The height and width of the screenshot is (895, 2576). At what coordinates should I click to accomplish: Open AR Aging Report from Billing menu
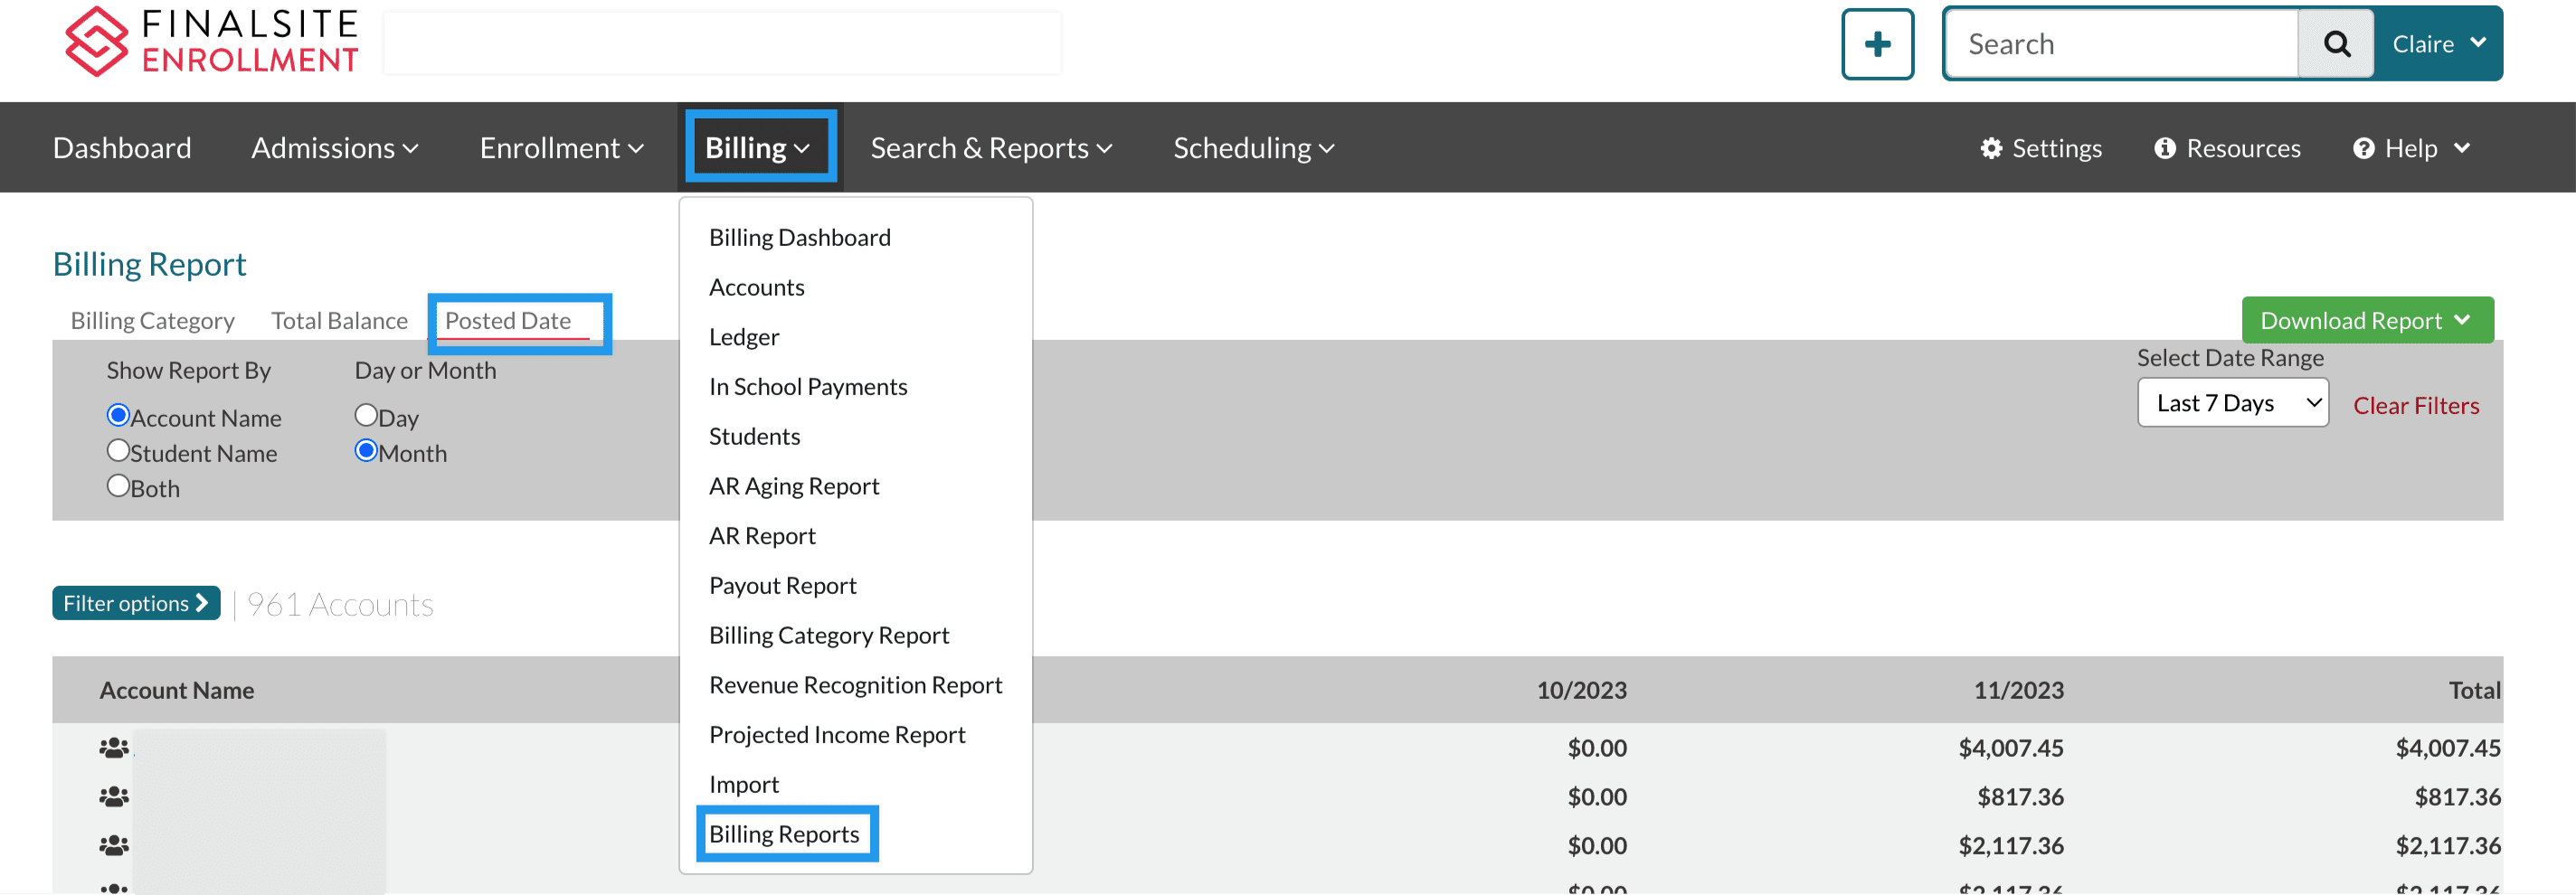794,486
